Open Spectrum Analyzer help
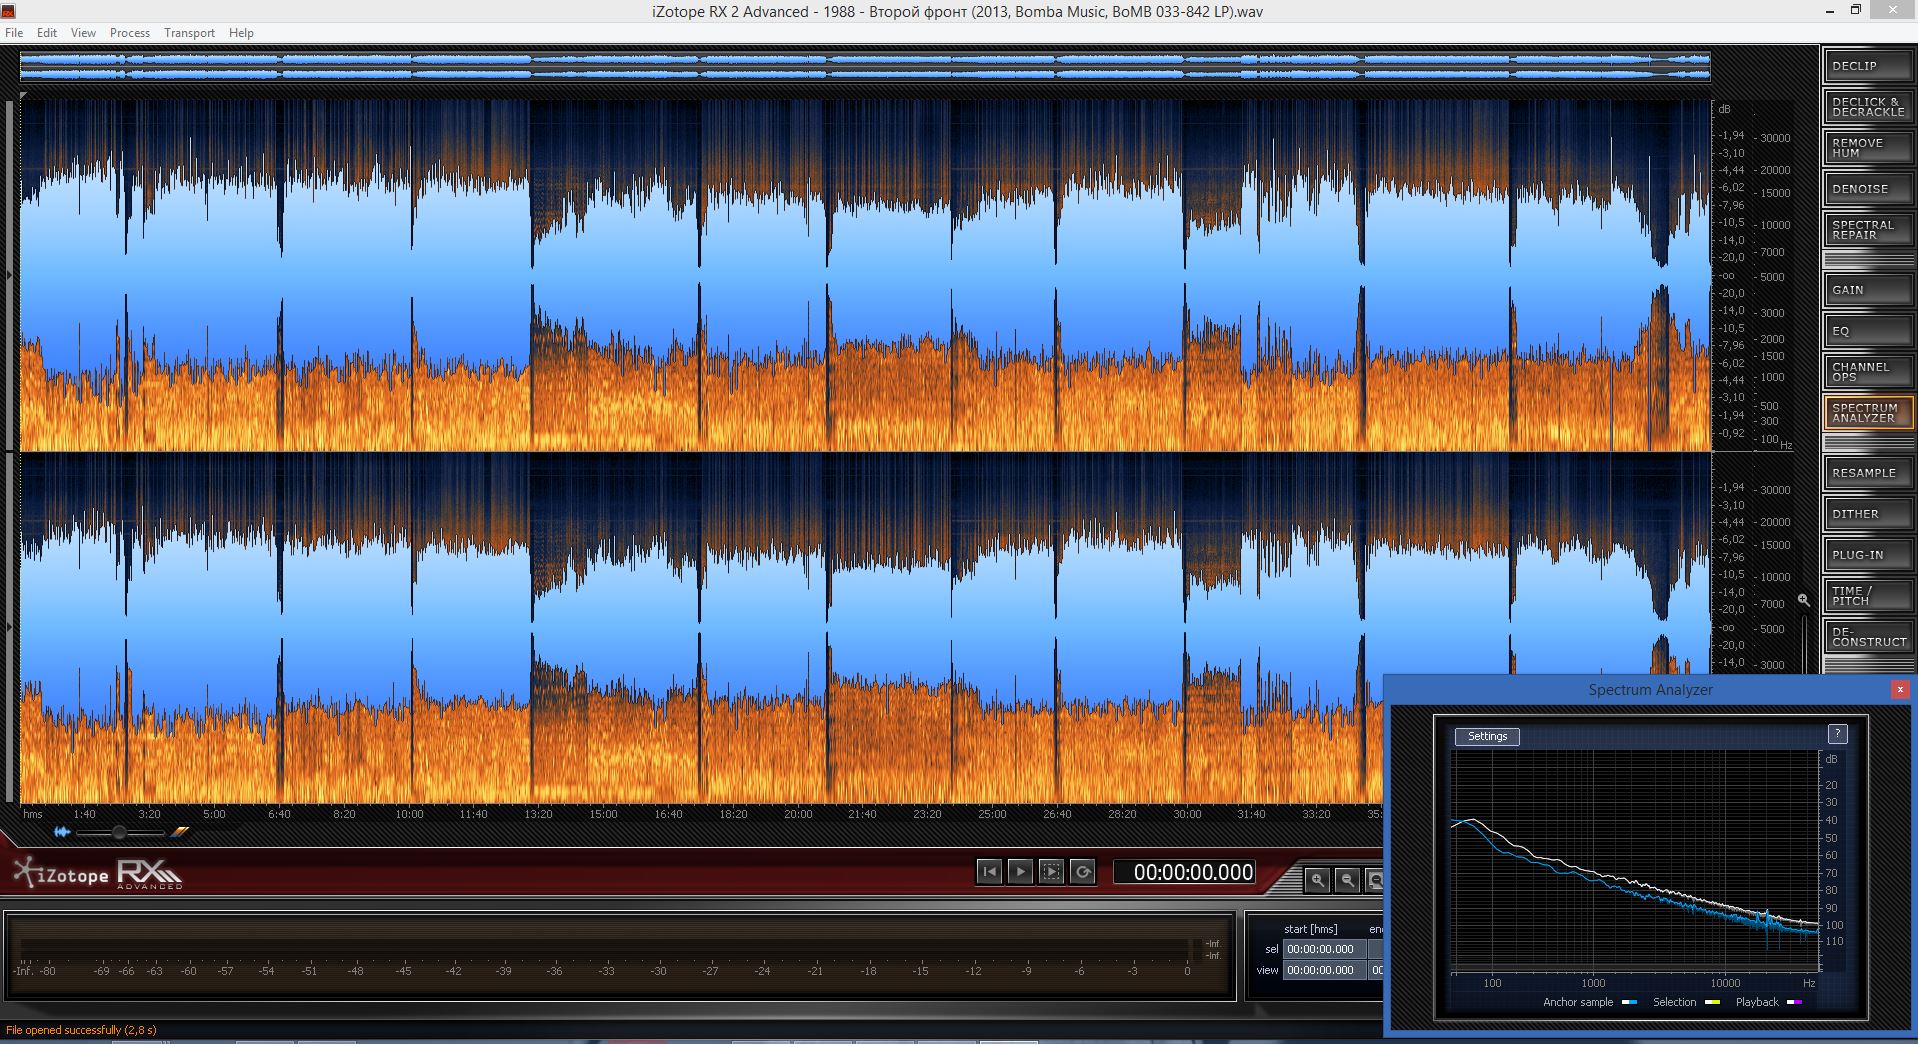The height and width of the screenshot is (1044, 1918). (1837, 734)
